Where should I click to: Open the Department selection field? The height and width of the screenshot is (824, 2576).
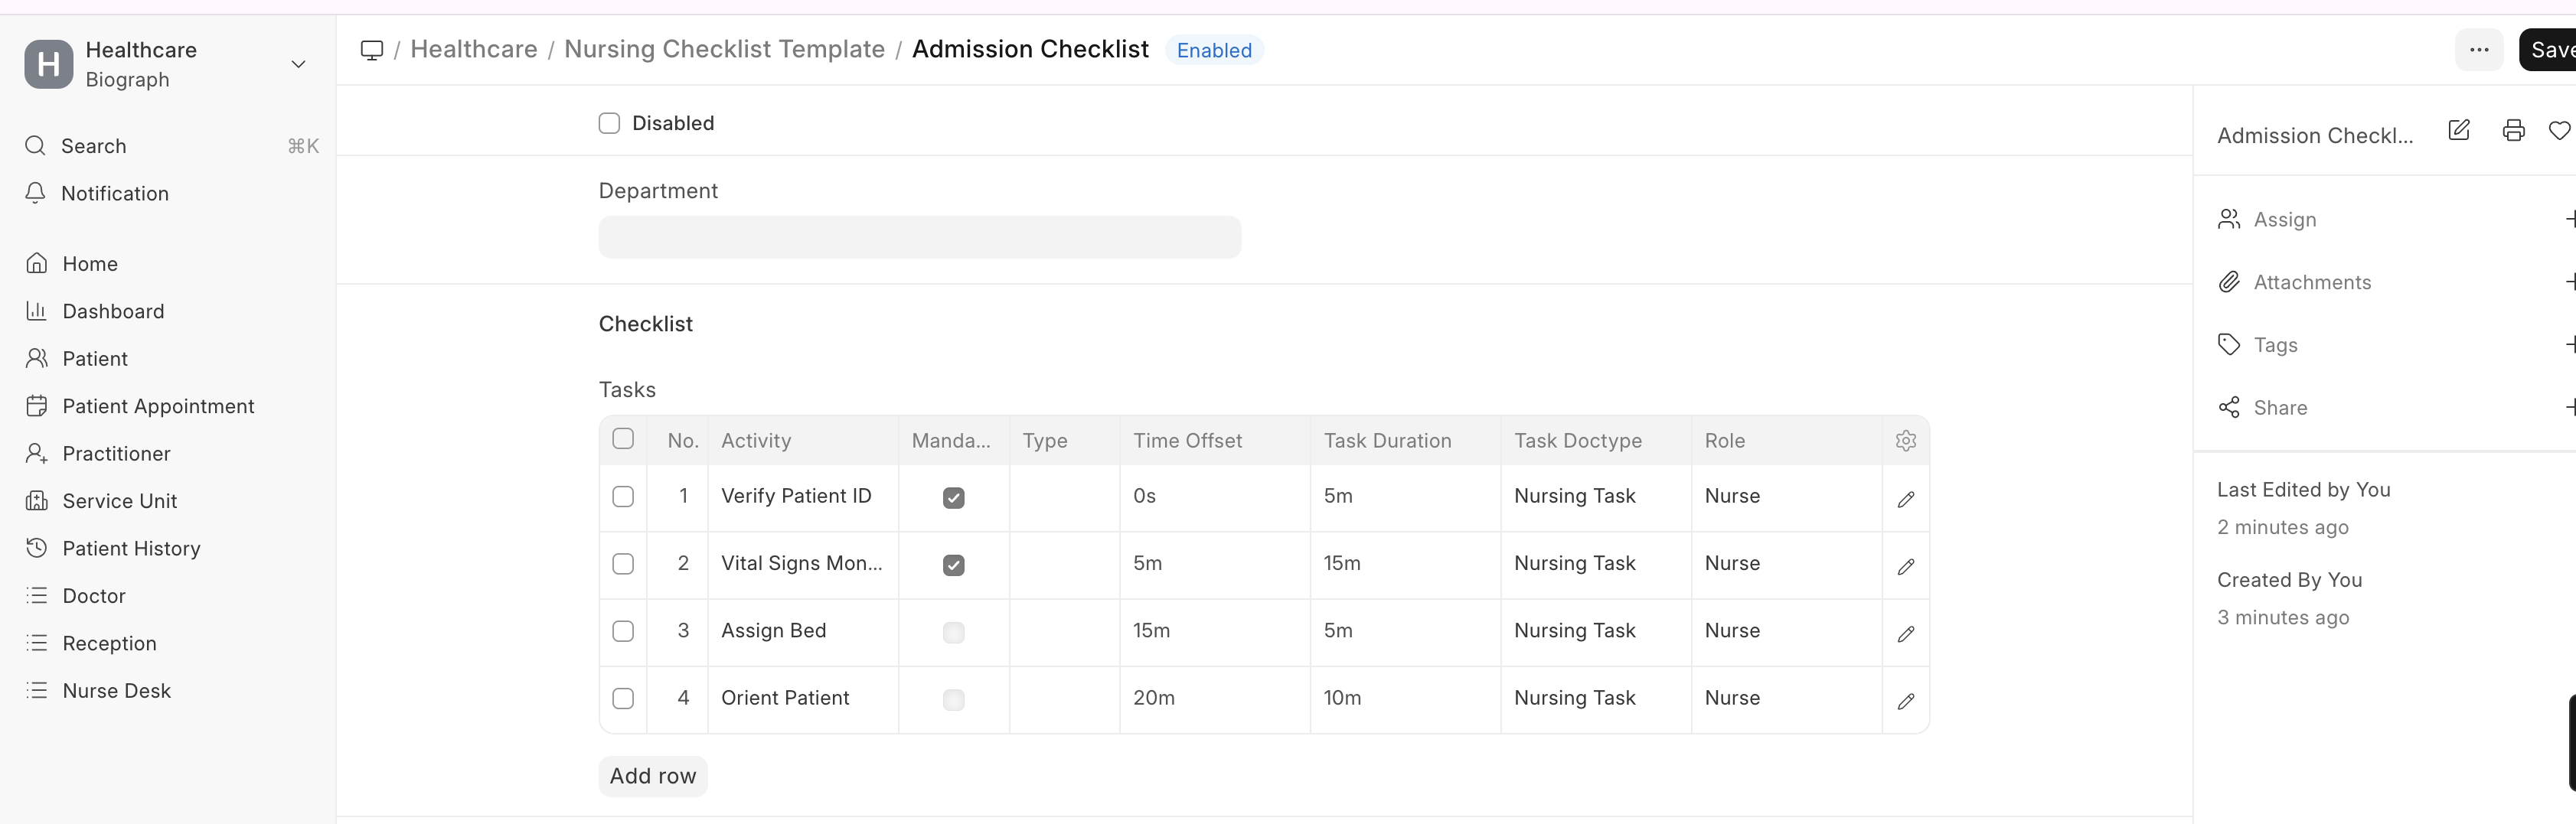click(919, 237)
